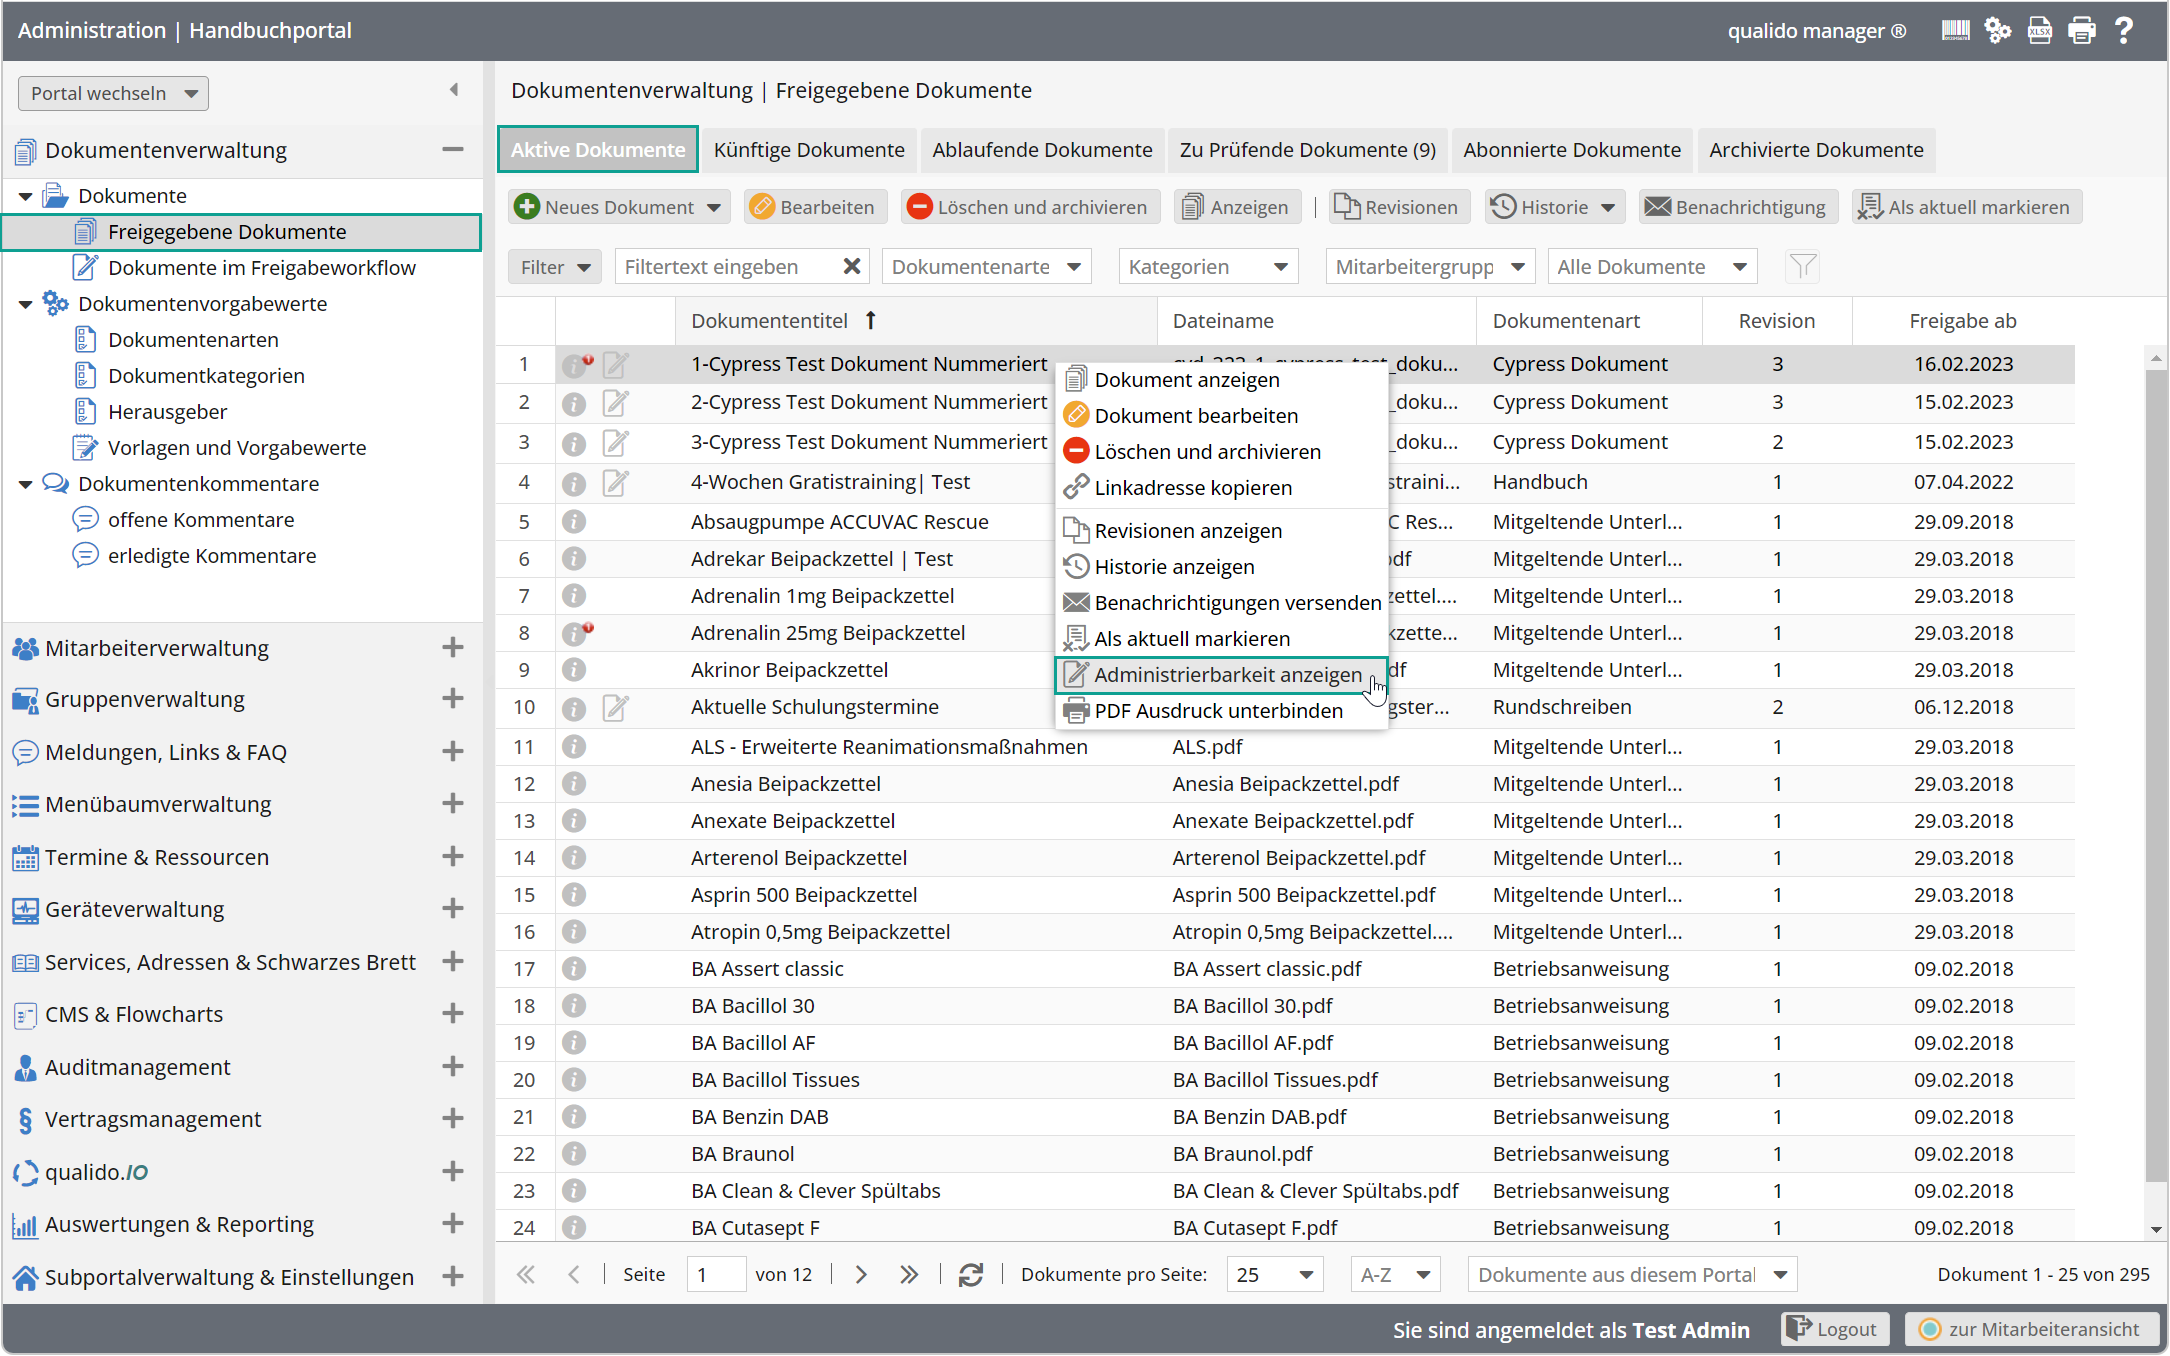Click page number input field
This screenshot has width=2170, height=1356.
point(716,1275)
